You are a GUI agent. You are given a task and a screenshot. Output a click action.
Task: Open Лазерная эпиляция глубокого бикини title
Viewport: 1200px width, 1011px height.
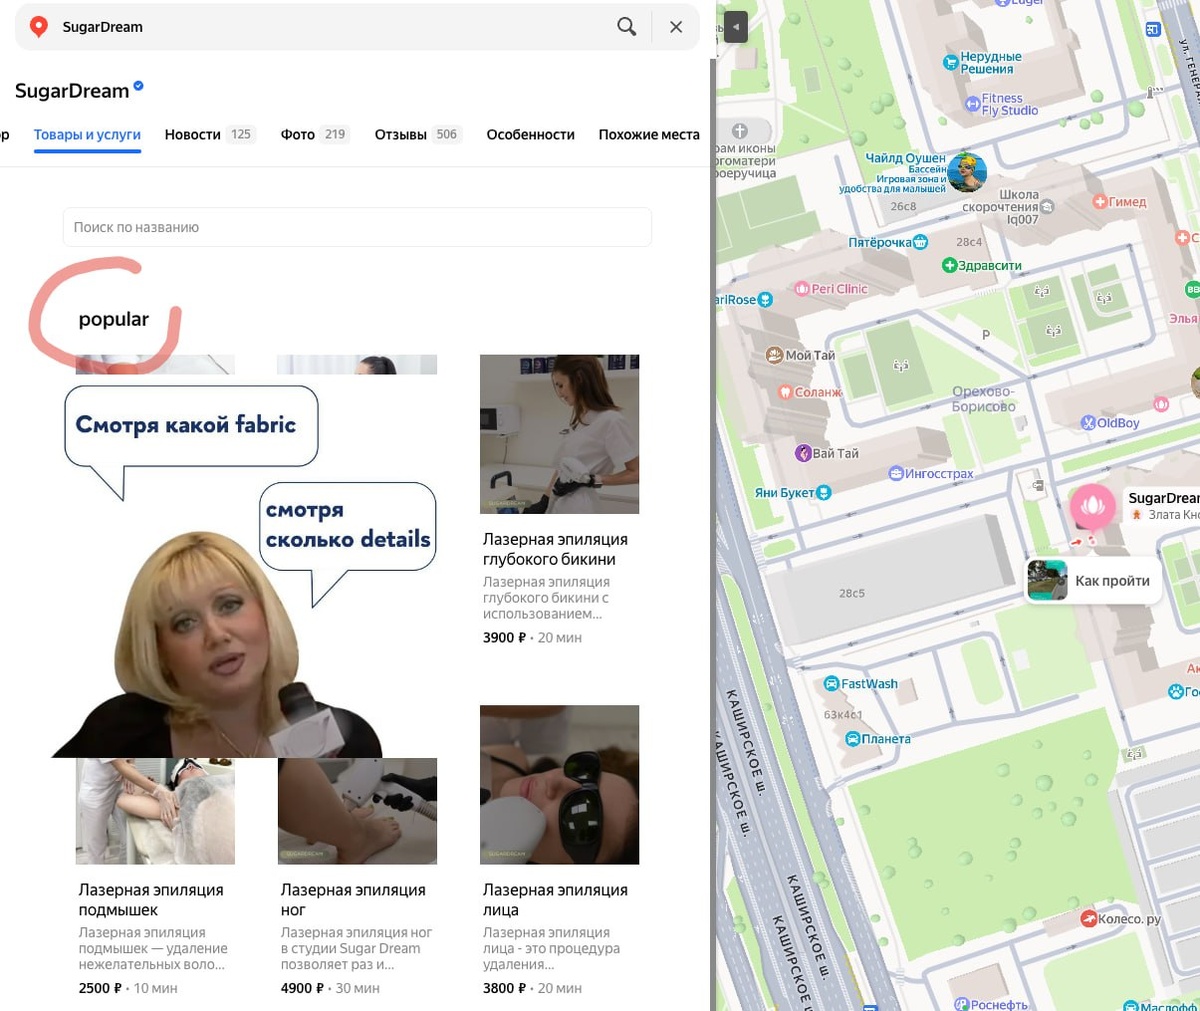coord(555,549)
